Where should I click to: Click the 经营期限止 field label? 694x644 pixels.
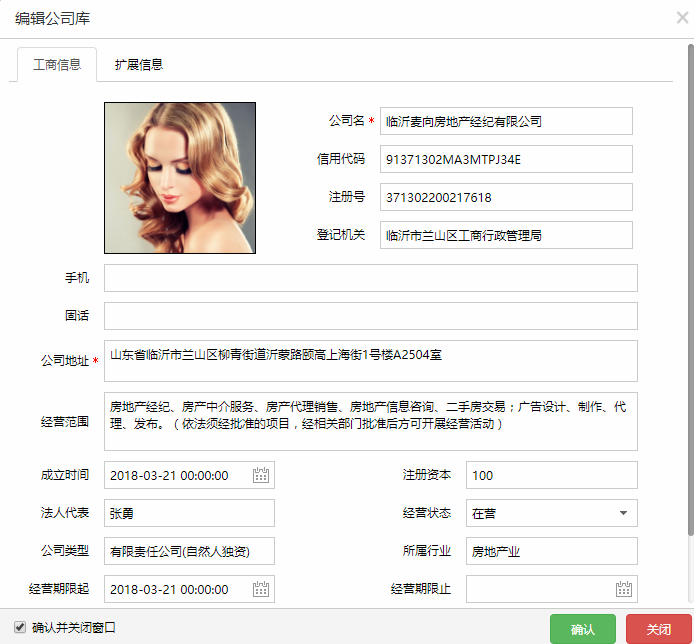421,589
